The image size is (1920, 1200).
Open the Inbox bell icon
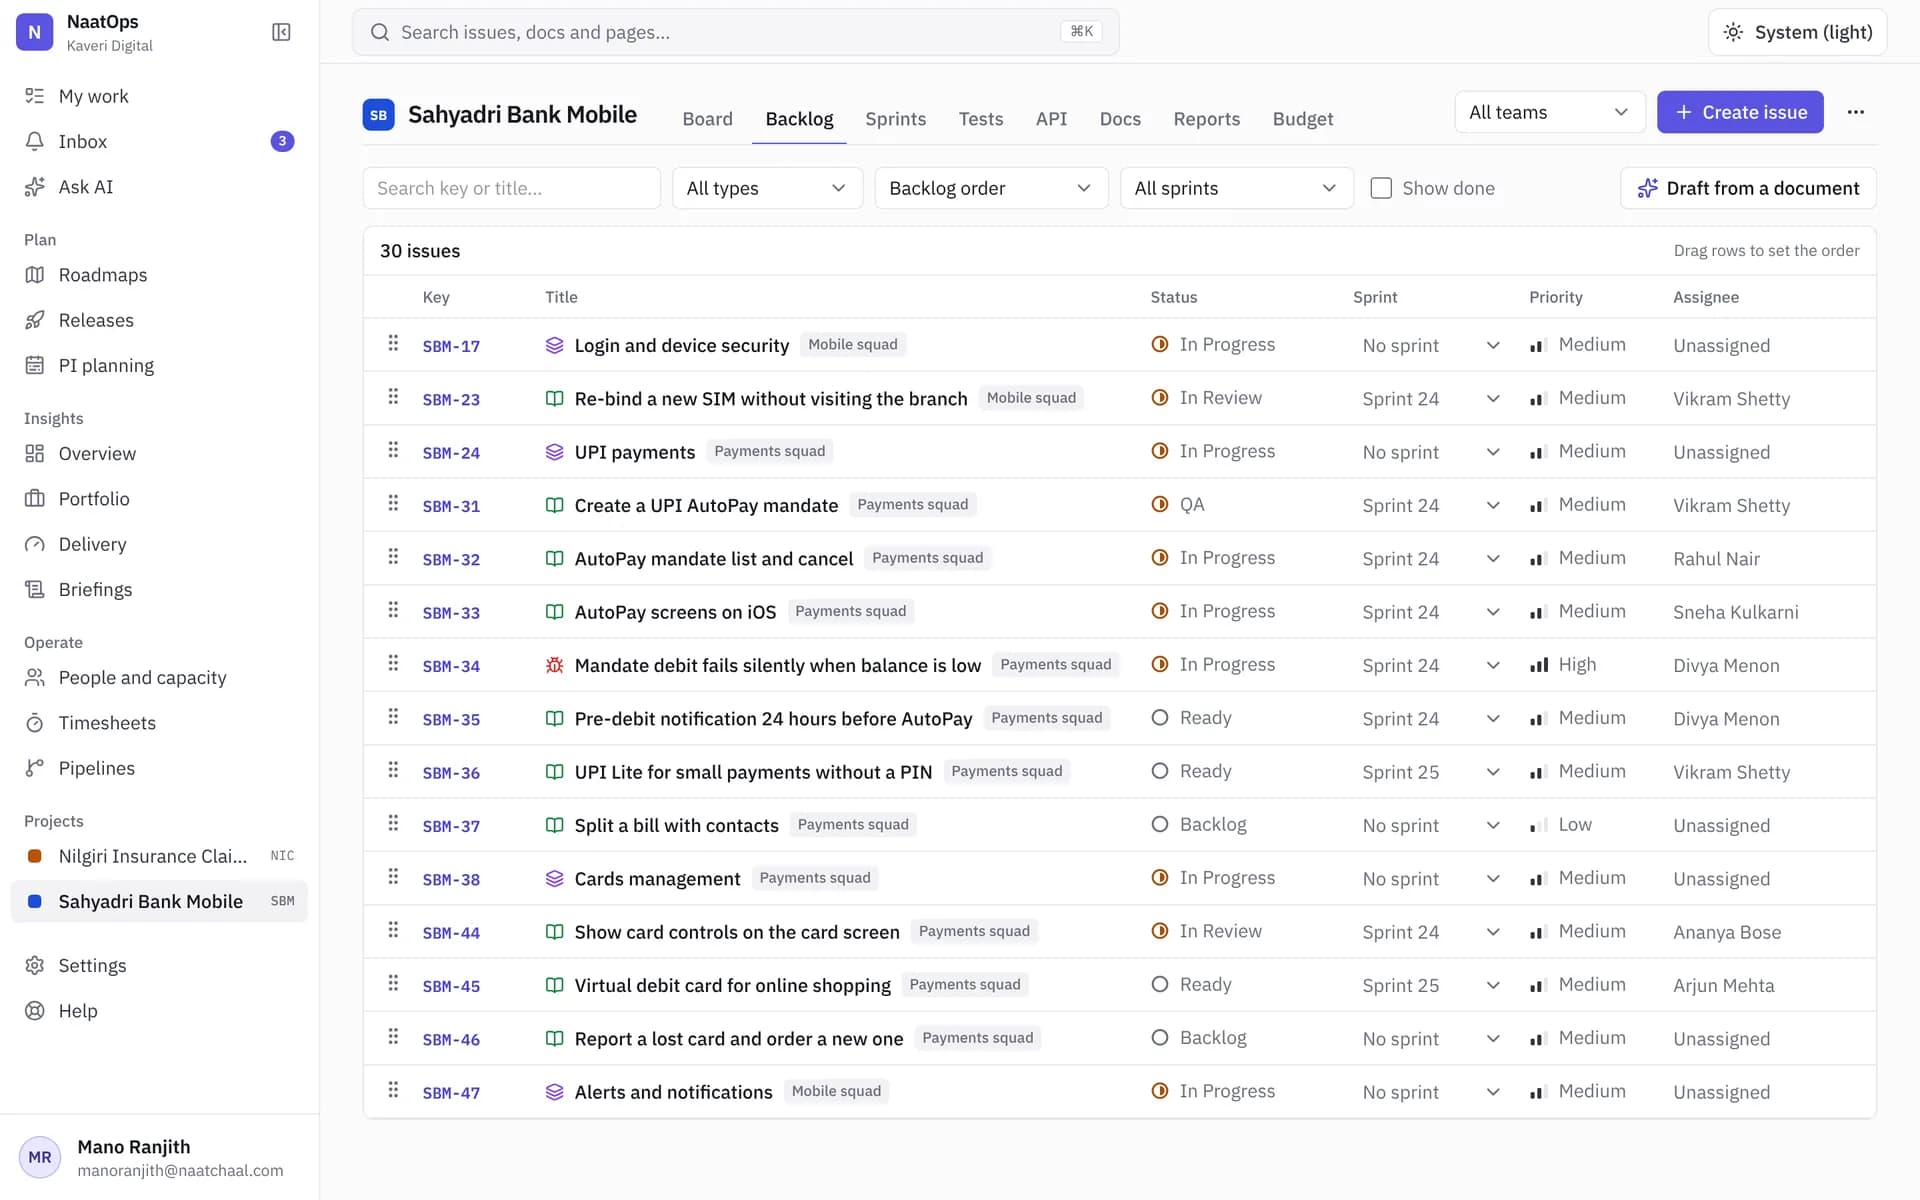click(35, 141)
